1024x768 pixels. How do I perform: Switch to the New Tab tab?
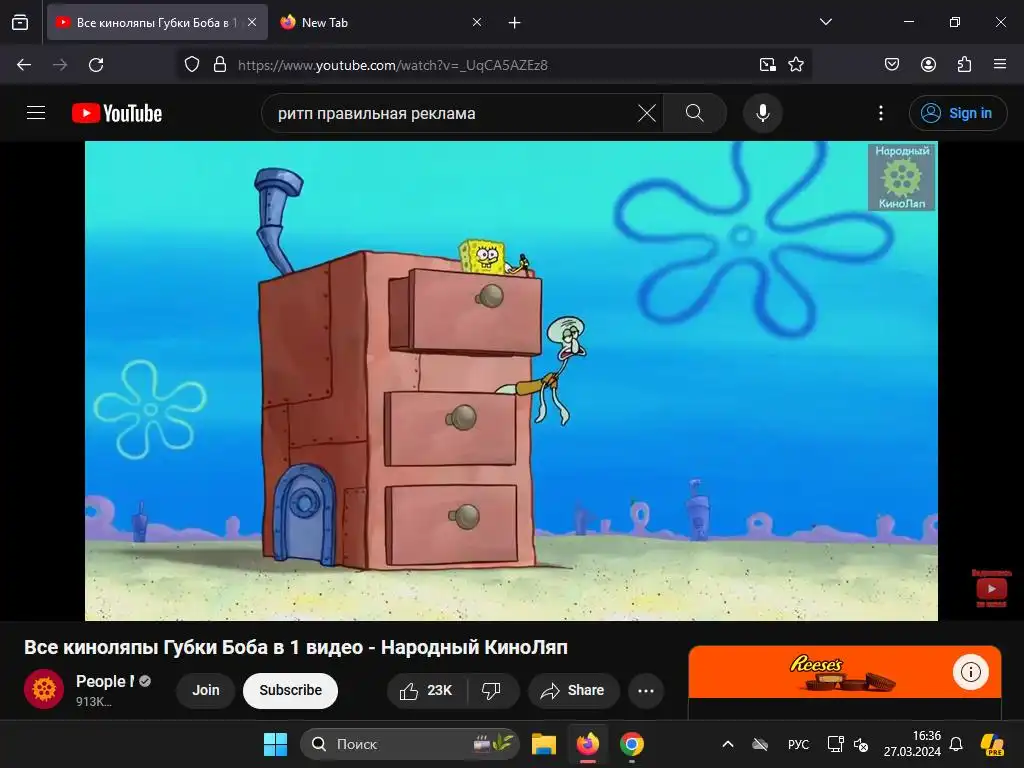[x=381, y=22]
